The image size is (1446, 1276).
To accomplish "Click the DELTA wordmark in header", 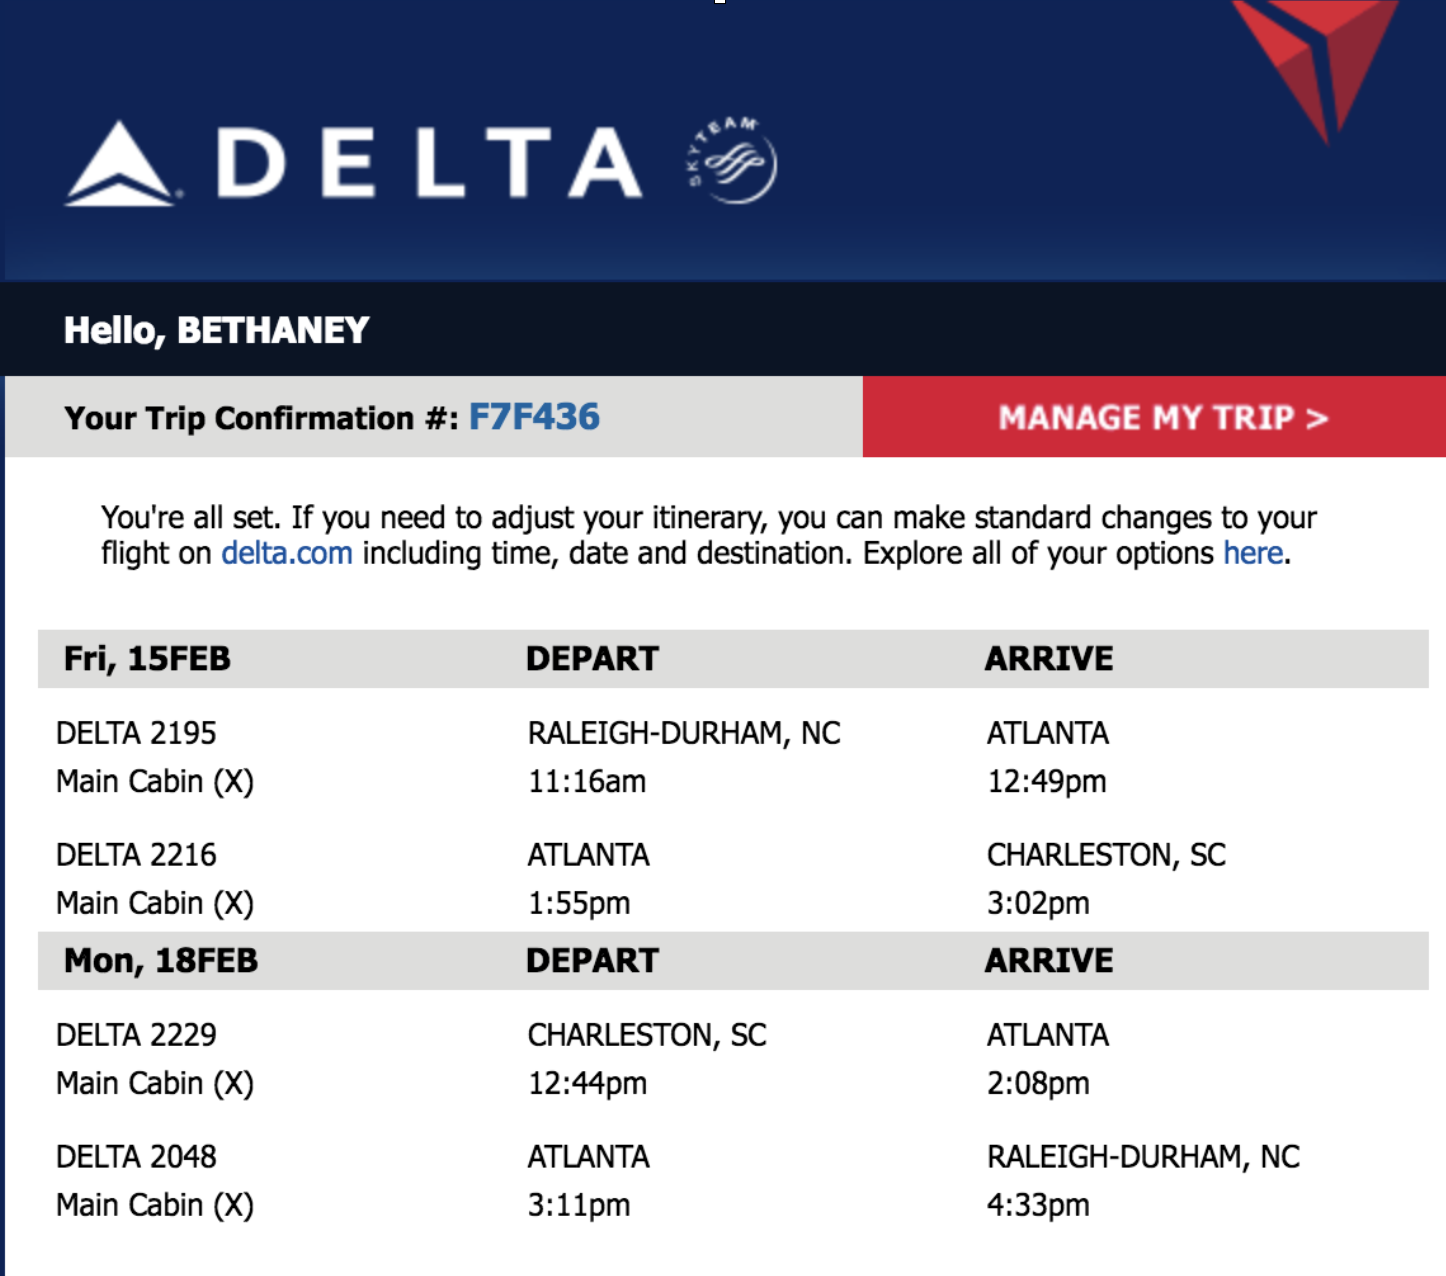I will (x=430, y=162).
